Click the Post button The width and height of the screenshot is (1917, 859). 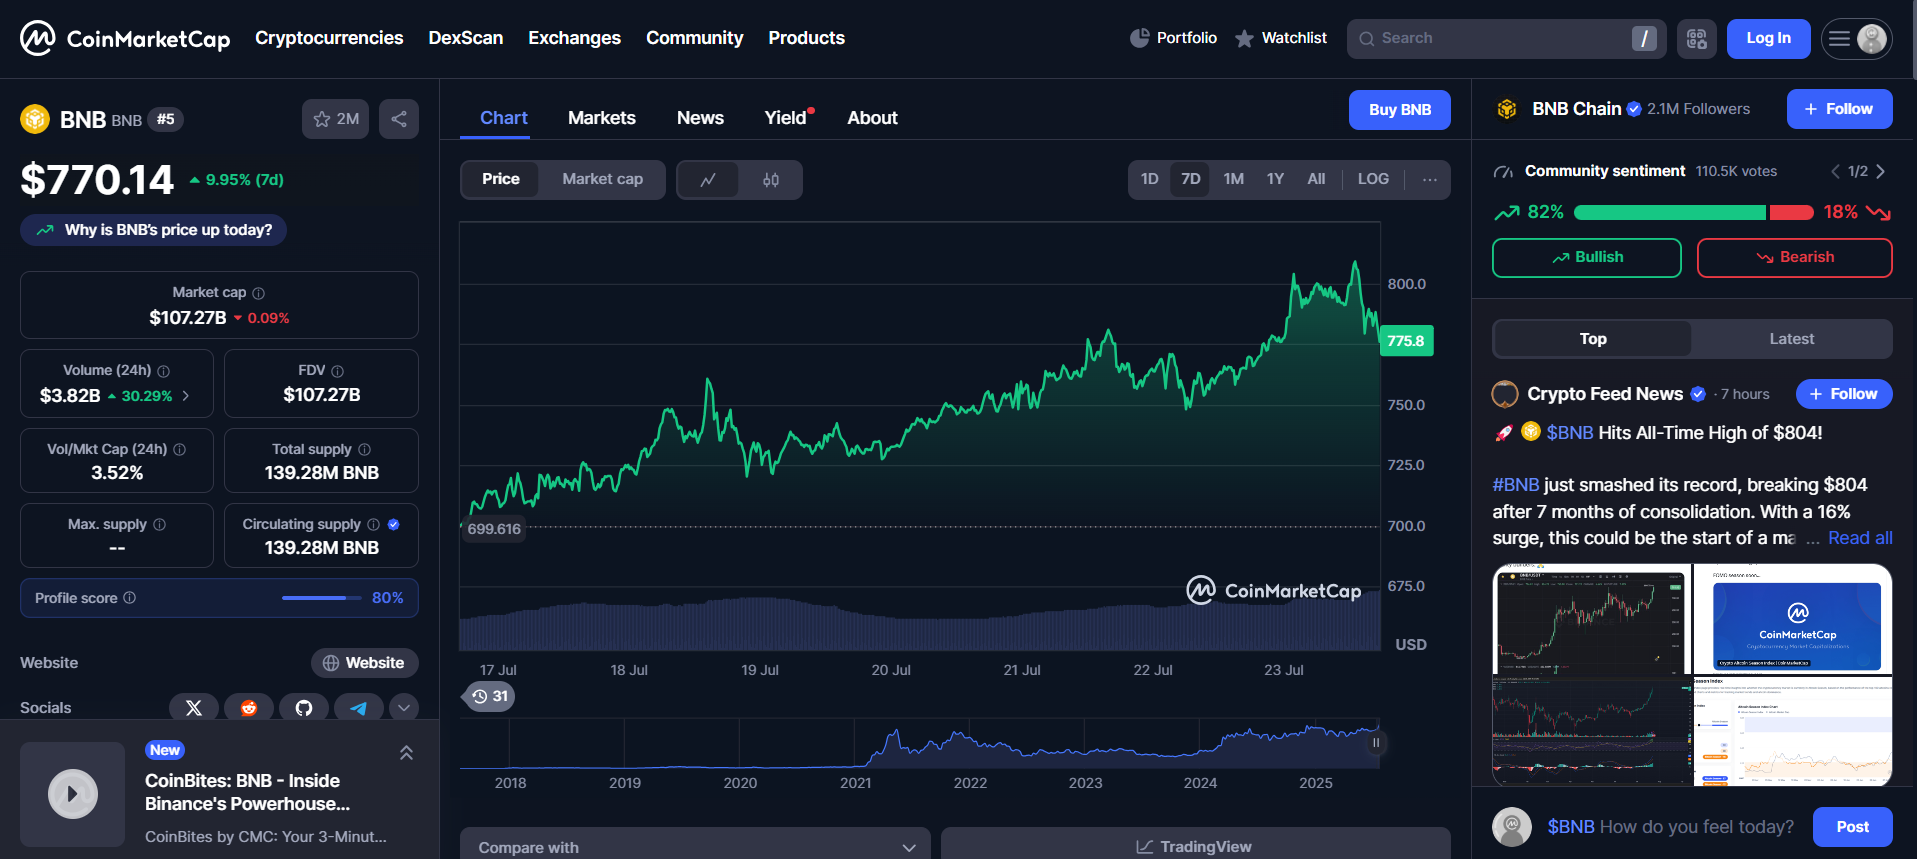[1853, 827]
